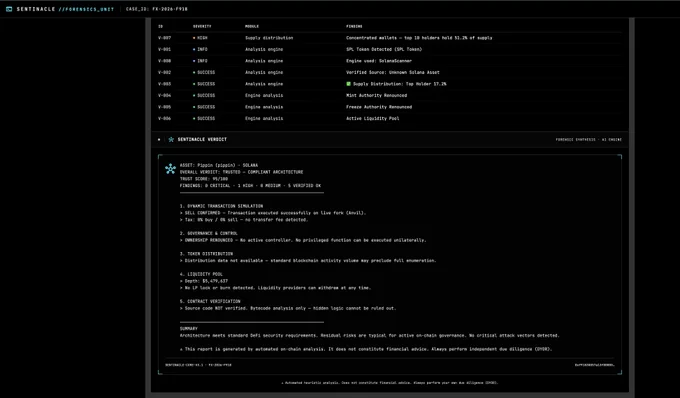Click the 3. TOKEN DISTRIBUTION heading
Image resolution: width=680 pixels, height=398 pixels.
206,254
